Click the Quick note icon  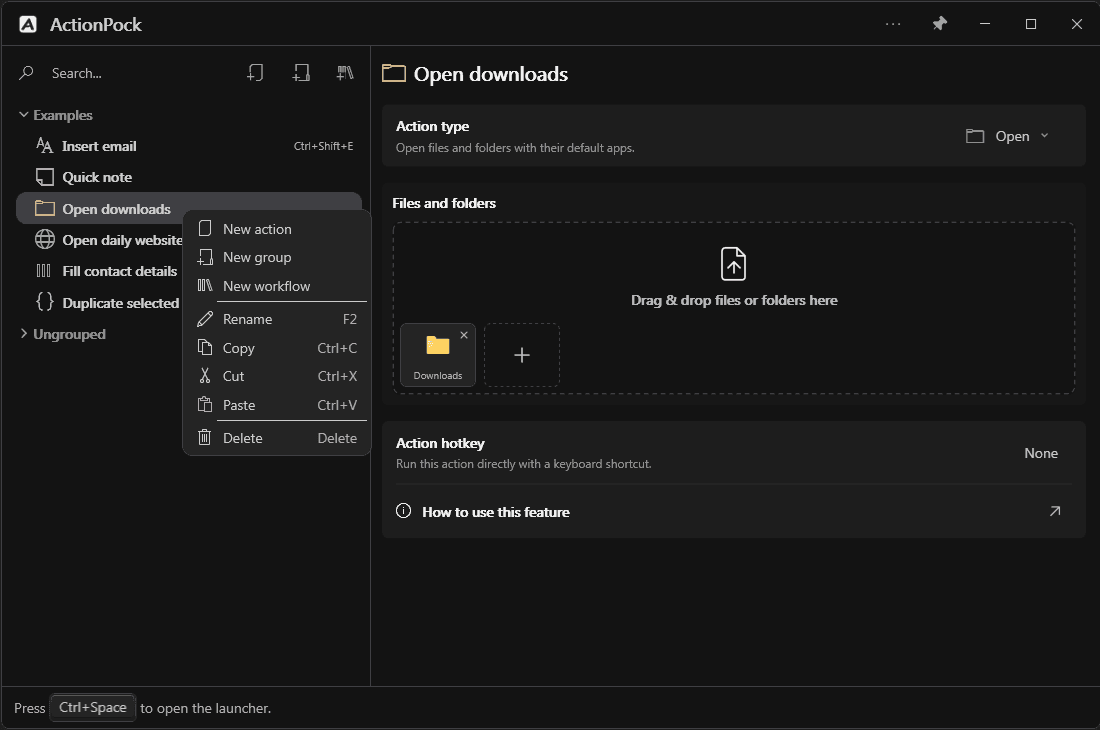[45, 177]
